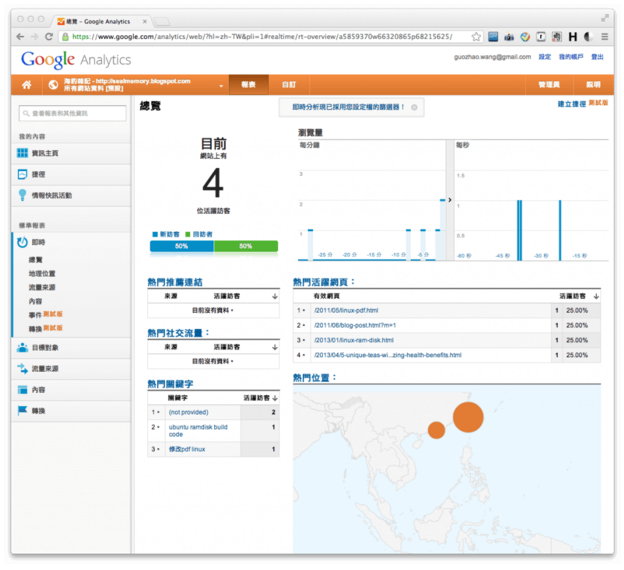Click the 登出 sign out link
The image size is (624, 570).
coord(597,57)
